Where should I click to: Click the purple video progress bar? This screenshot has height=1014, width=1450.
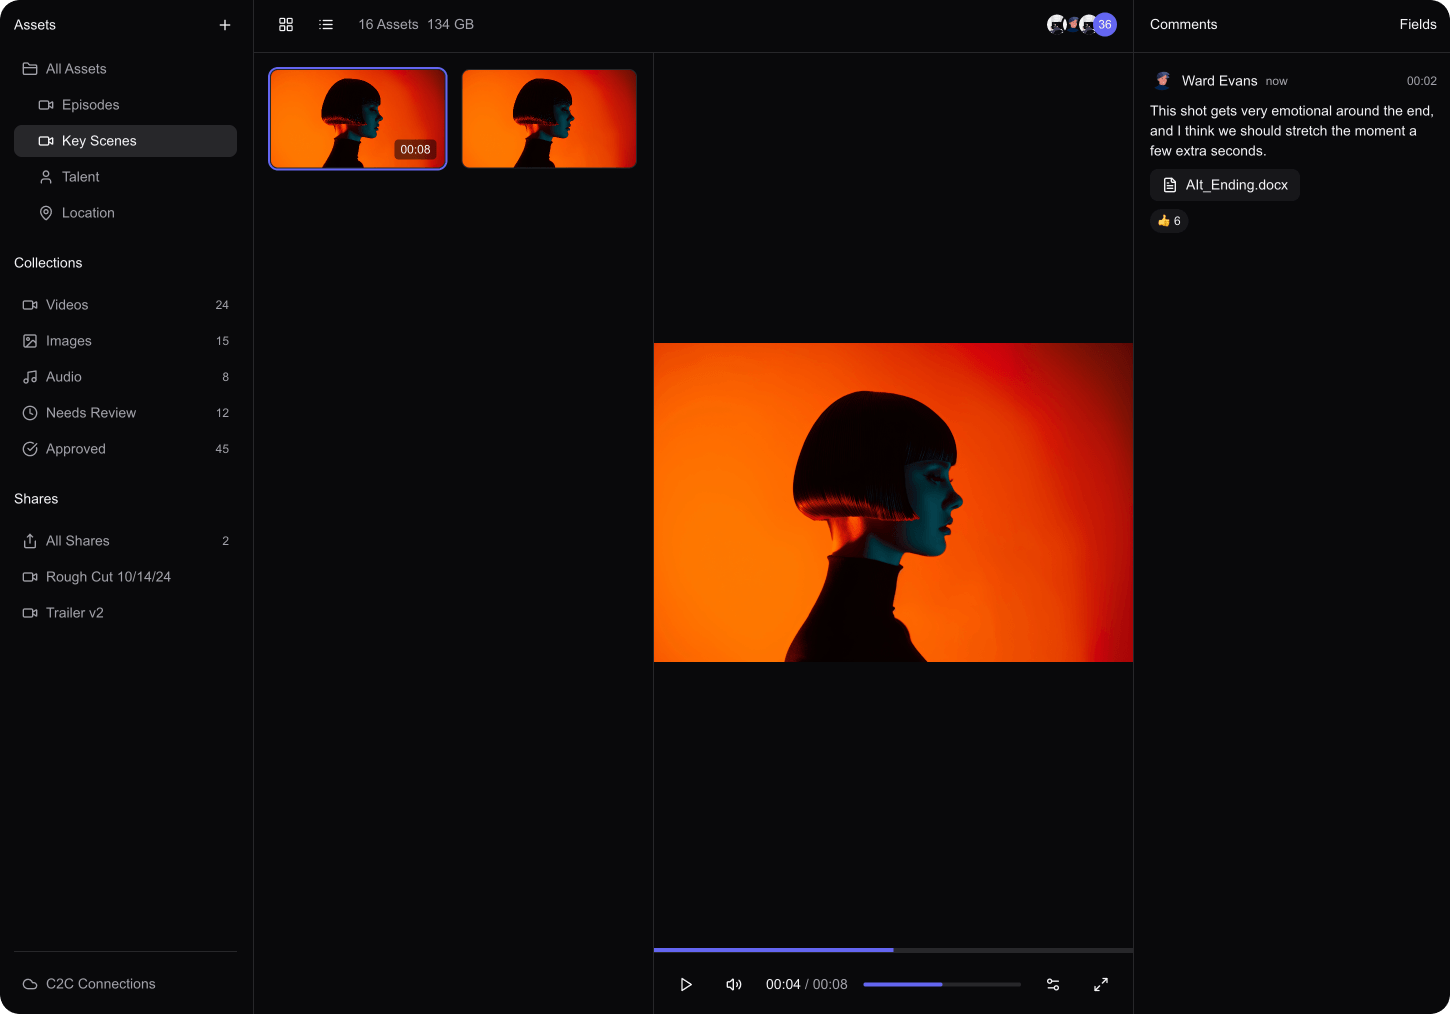click(893, 950)
